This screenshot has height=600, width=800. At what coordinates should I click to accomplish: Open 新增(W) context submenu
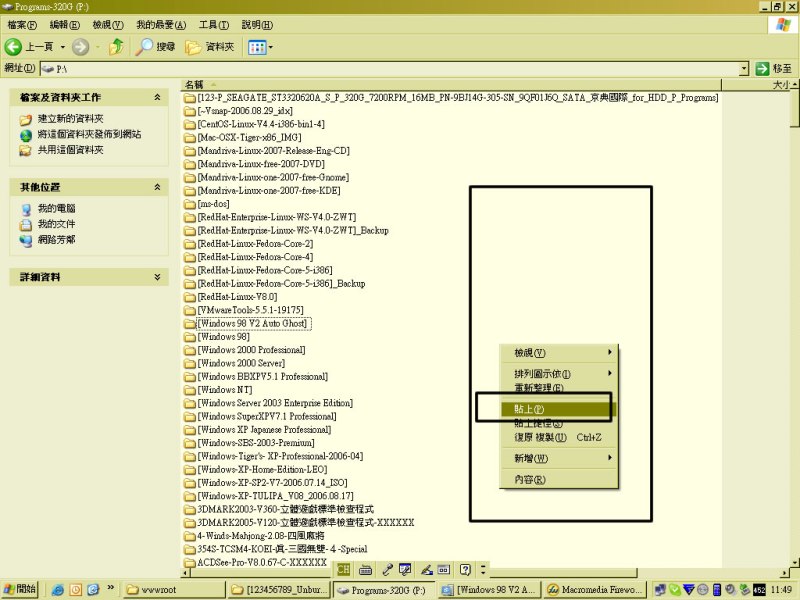tap(559, 458)
